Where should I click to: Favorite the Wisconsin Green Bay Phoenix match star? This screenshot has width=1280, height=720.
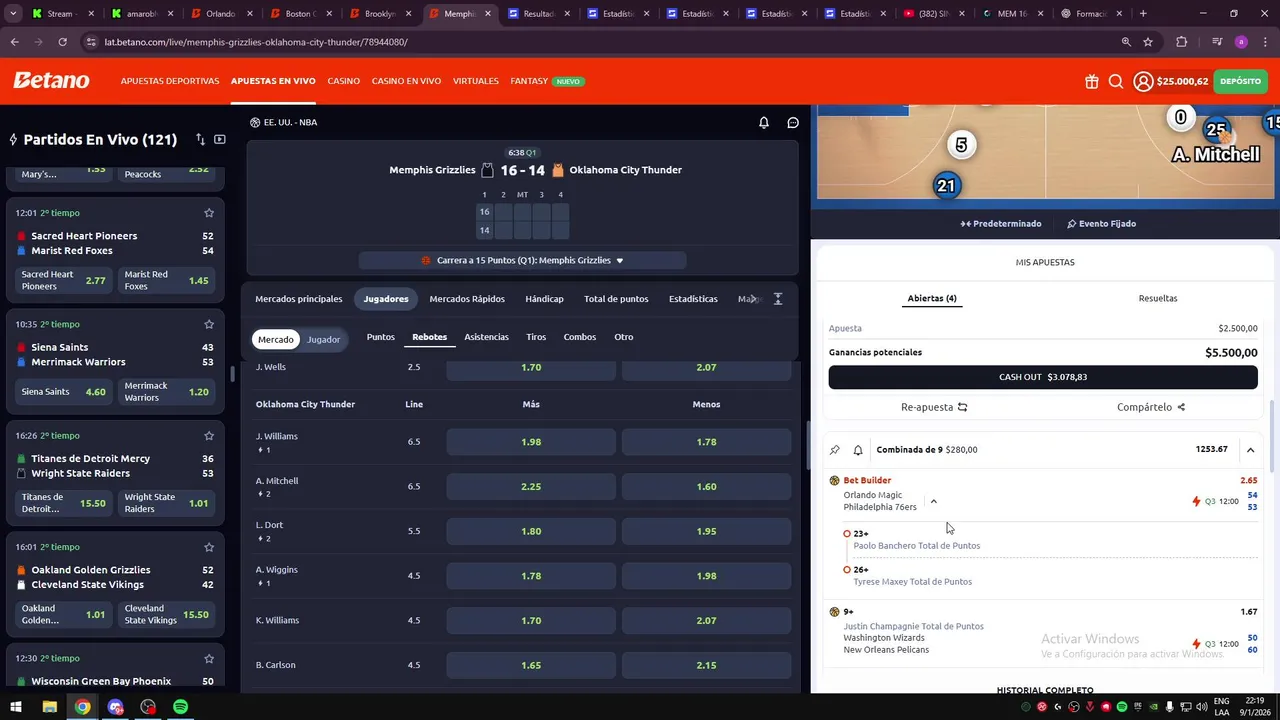coord(209,658)
